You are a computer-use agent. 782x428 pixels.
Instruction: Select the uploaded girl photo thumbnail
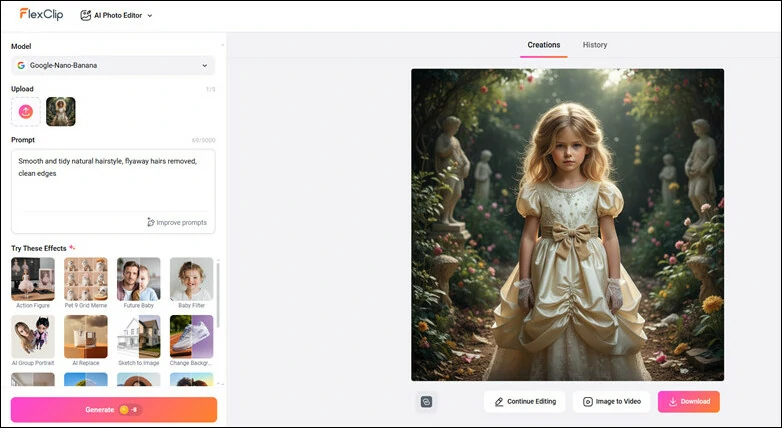[x=61, y=111]
